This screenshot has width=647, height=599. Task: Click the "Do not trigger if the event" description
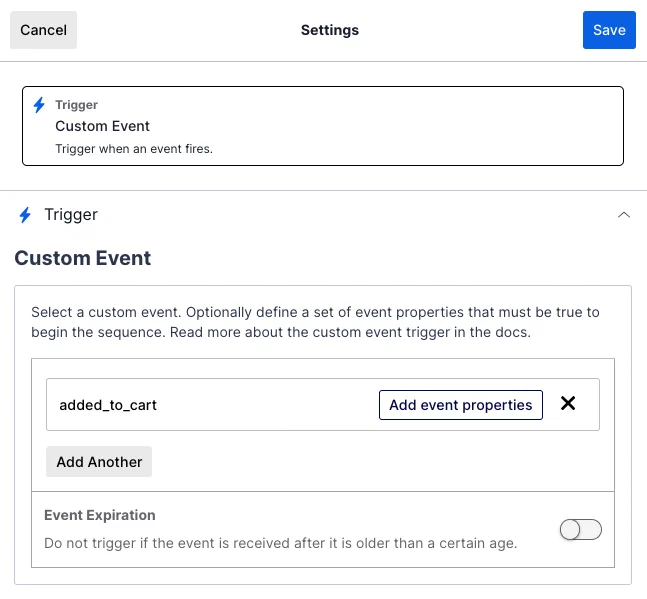pos(280,544)
